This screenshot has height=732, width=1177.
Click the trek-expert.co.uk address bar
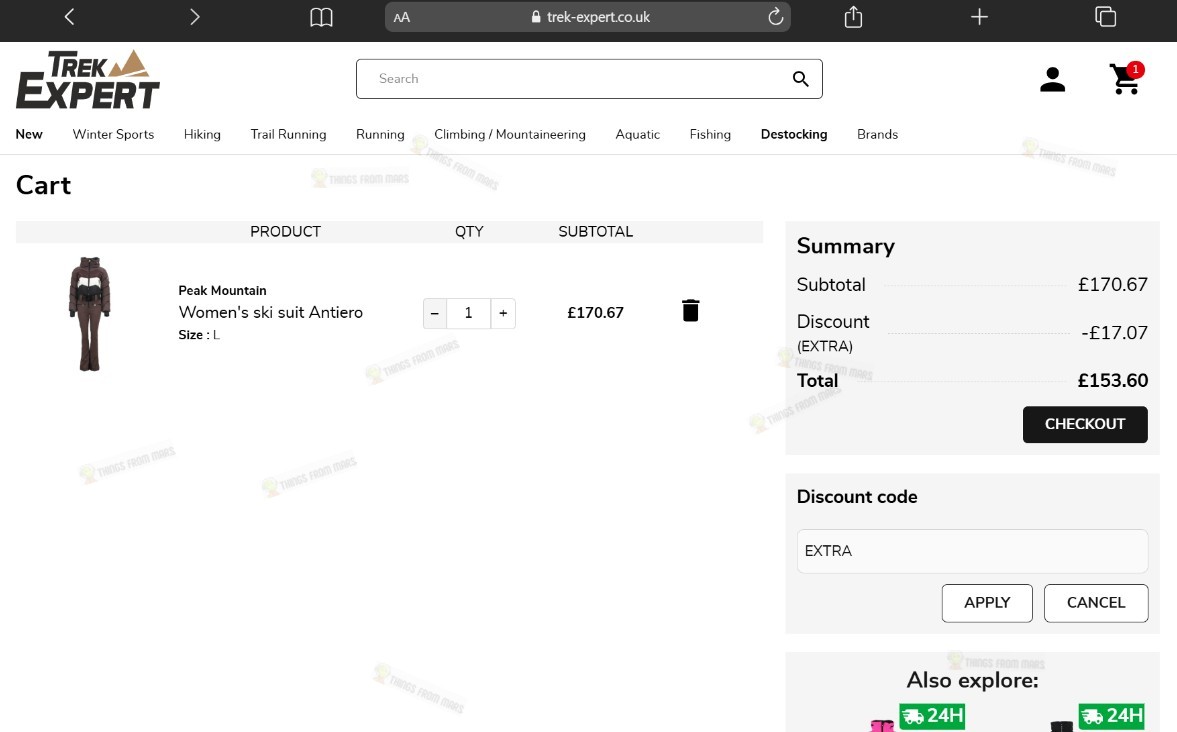pyautogui.click(x=588, y=17)
